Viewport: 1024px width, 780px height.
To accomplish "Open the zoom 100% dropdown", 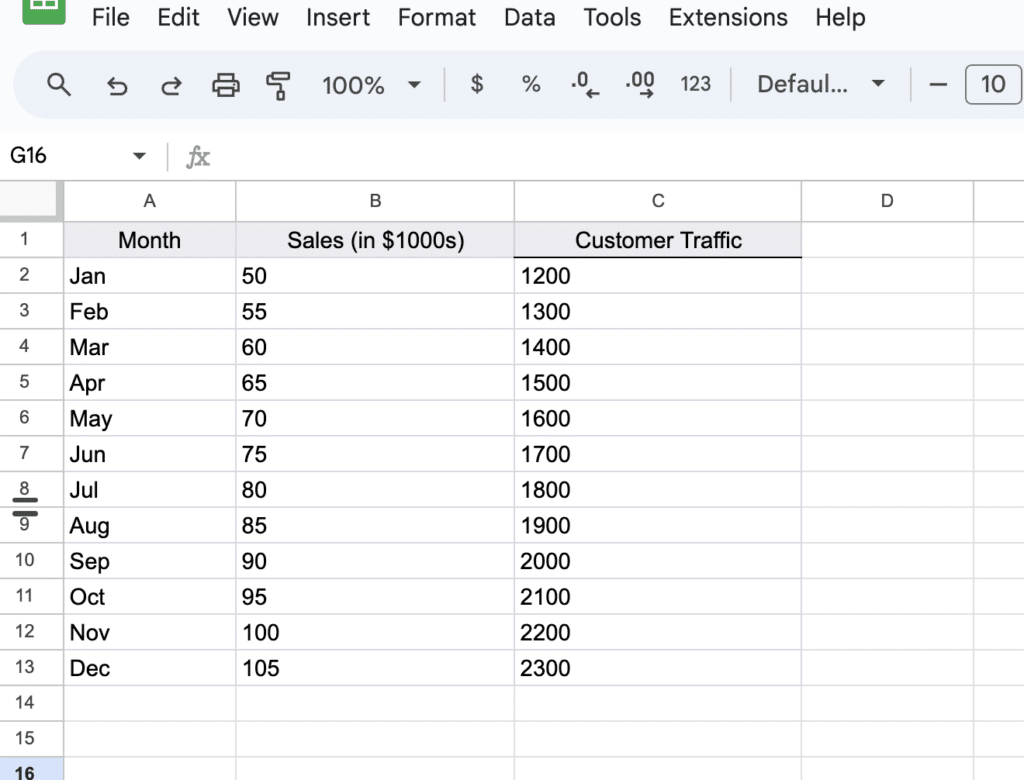I will 371,85.
